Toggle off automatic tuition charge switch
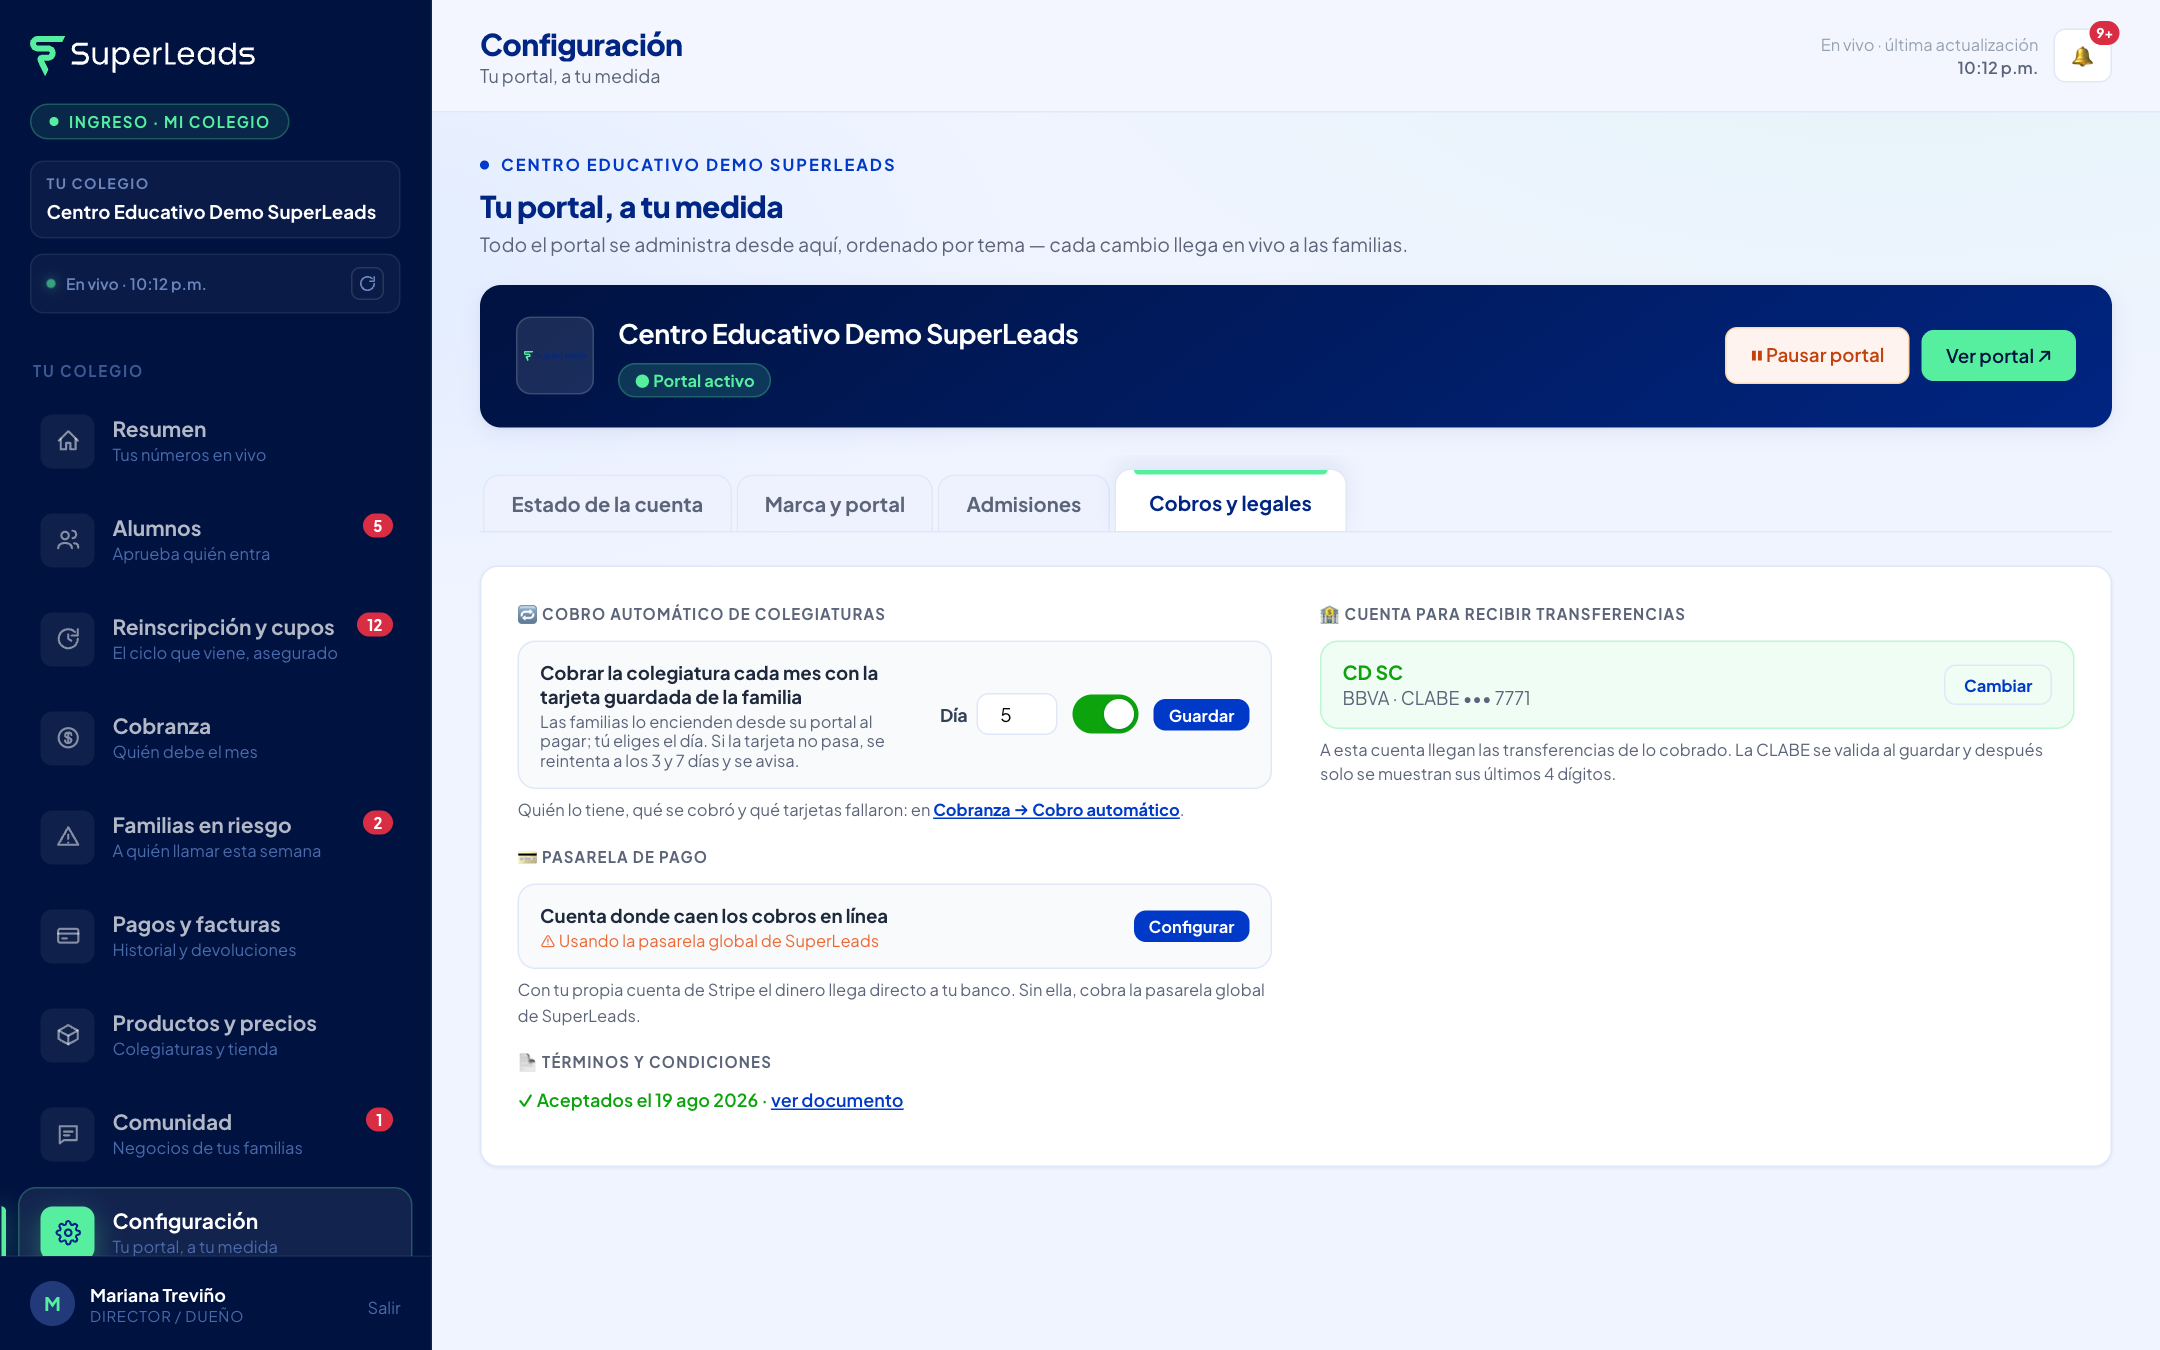This screenshot has height=1350, width=2160. click(x=1105, y=715)
